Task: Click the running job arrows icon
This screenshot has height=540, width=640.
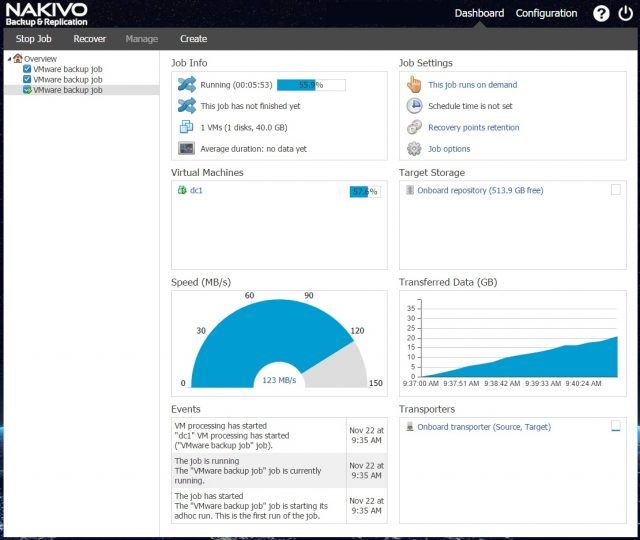Action: click(187, 84)
